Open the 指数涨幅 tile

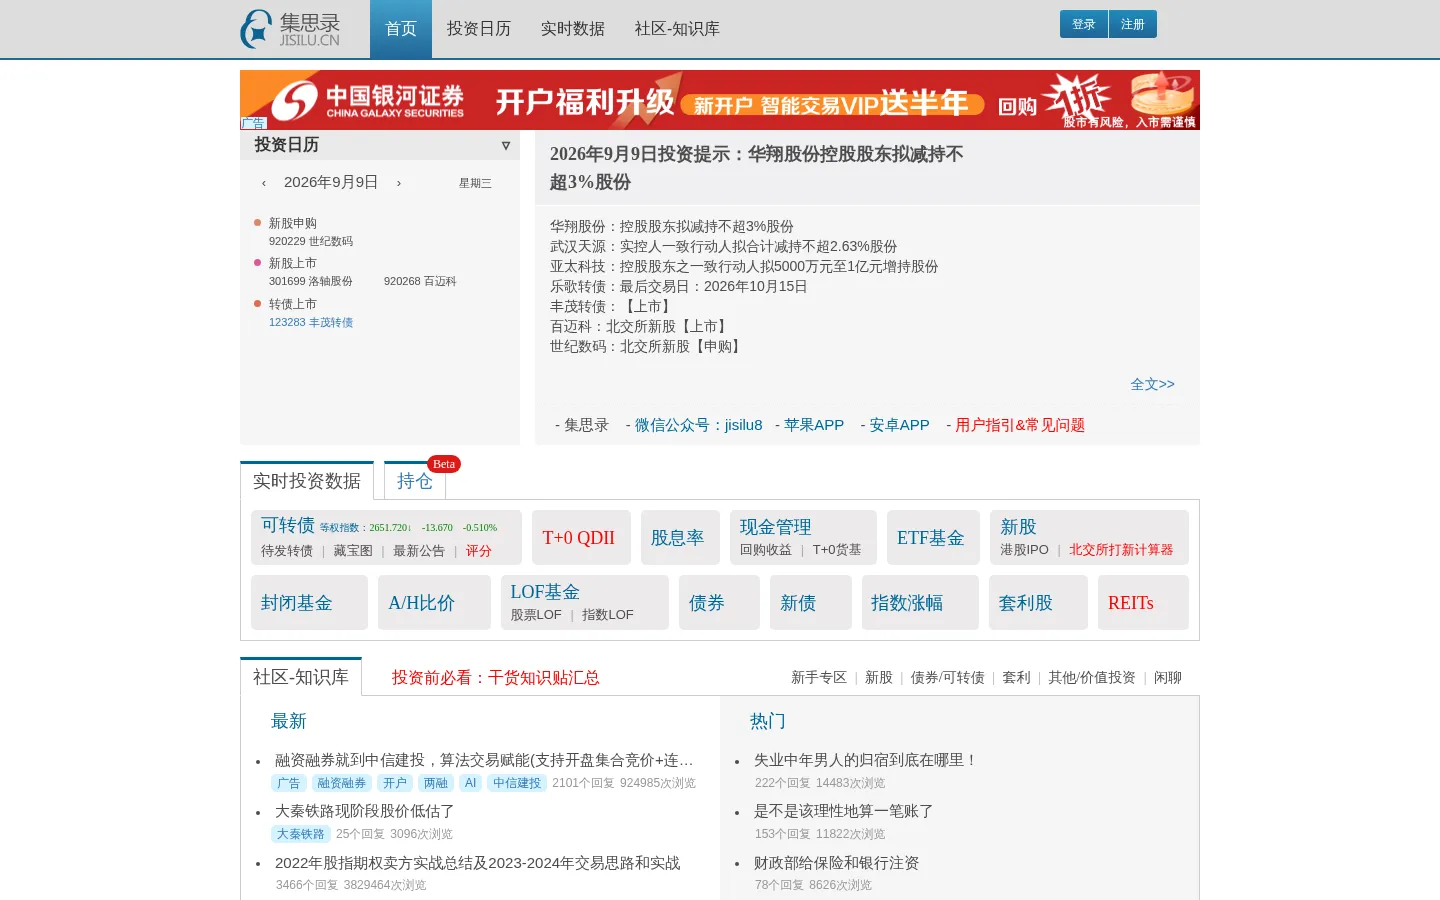920,603
